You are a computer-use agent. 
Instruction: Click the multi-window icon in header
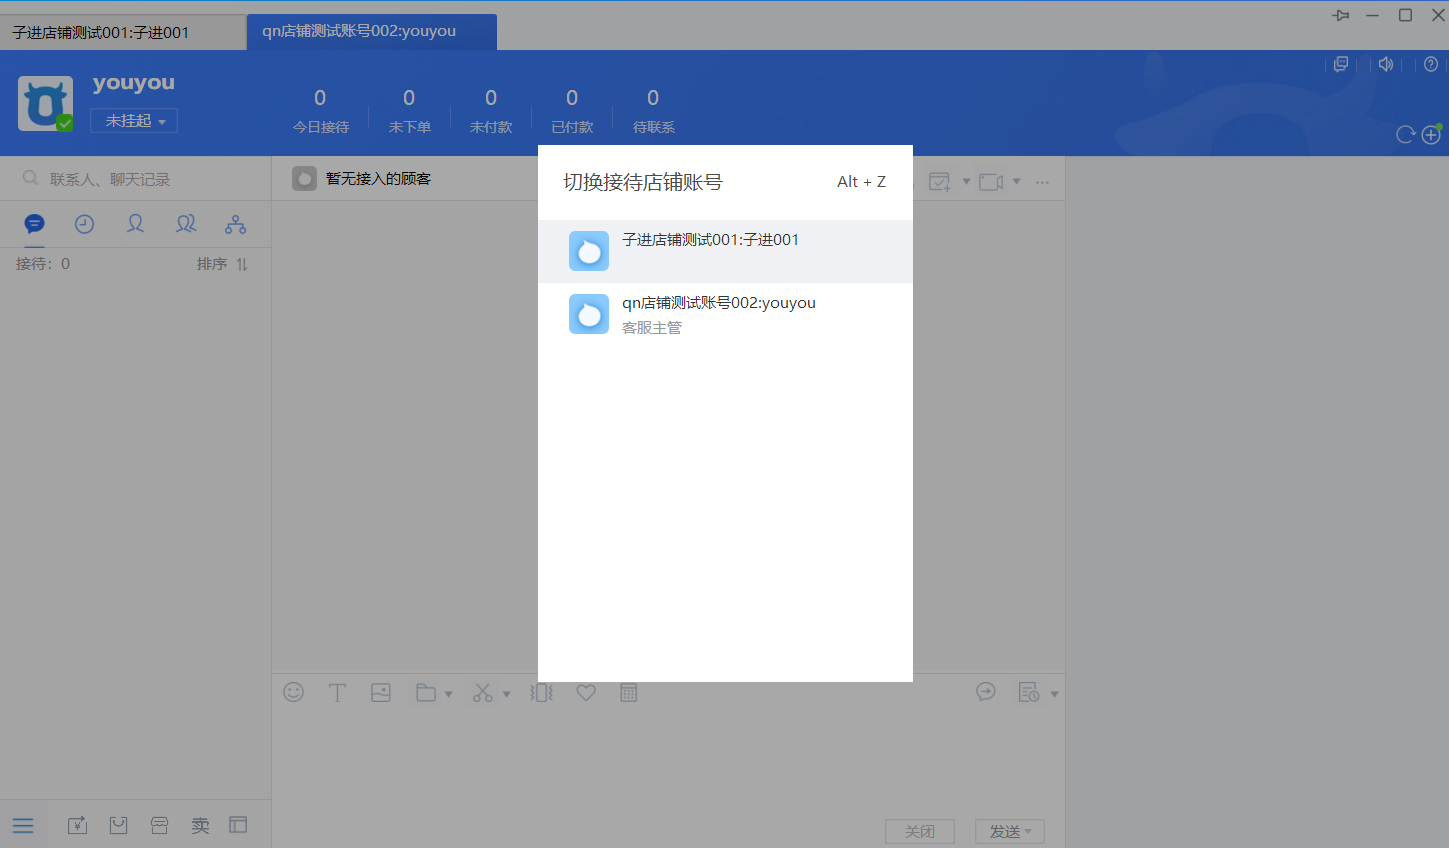click(x=1341, y=64)
